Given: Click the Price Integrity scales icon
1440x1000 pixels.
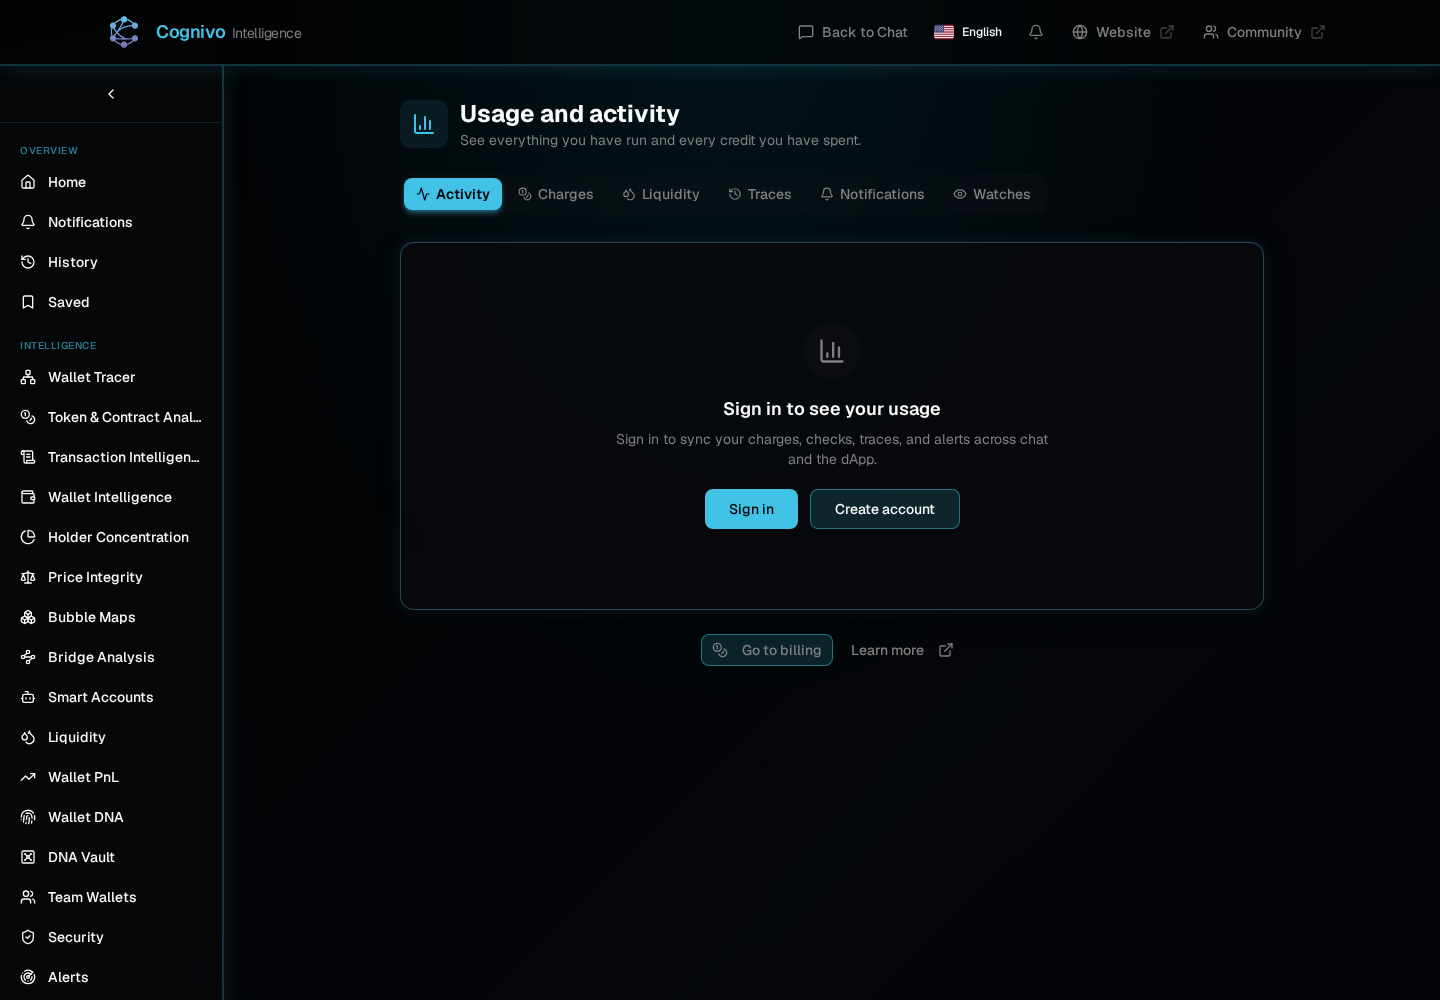Looking at the screenshot, I should (28, 577).
